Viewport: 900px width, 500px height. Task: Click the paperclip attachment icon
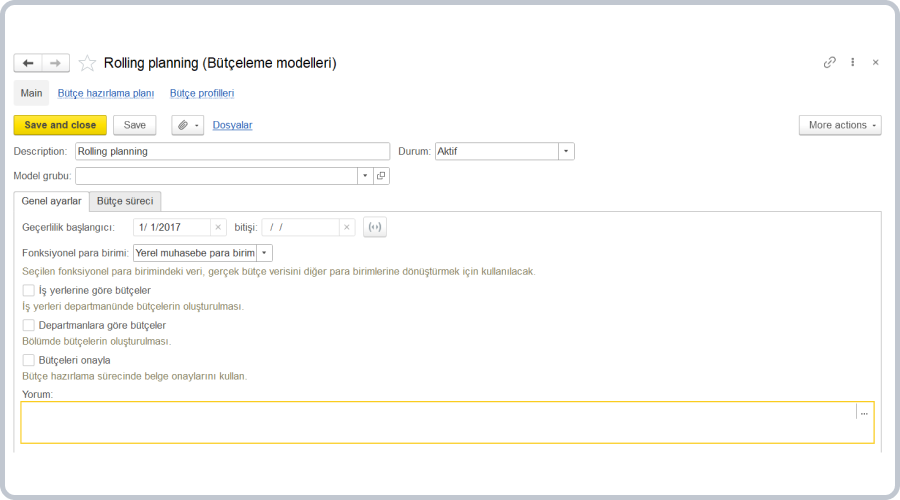[183, 125]
